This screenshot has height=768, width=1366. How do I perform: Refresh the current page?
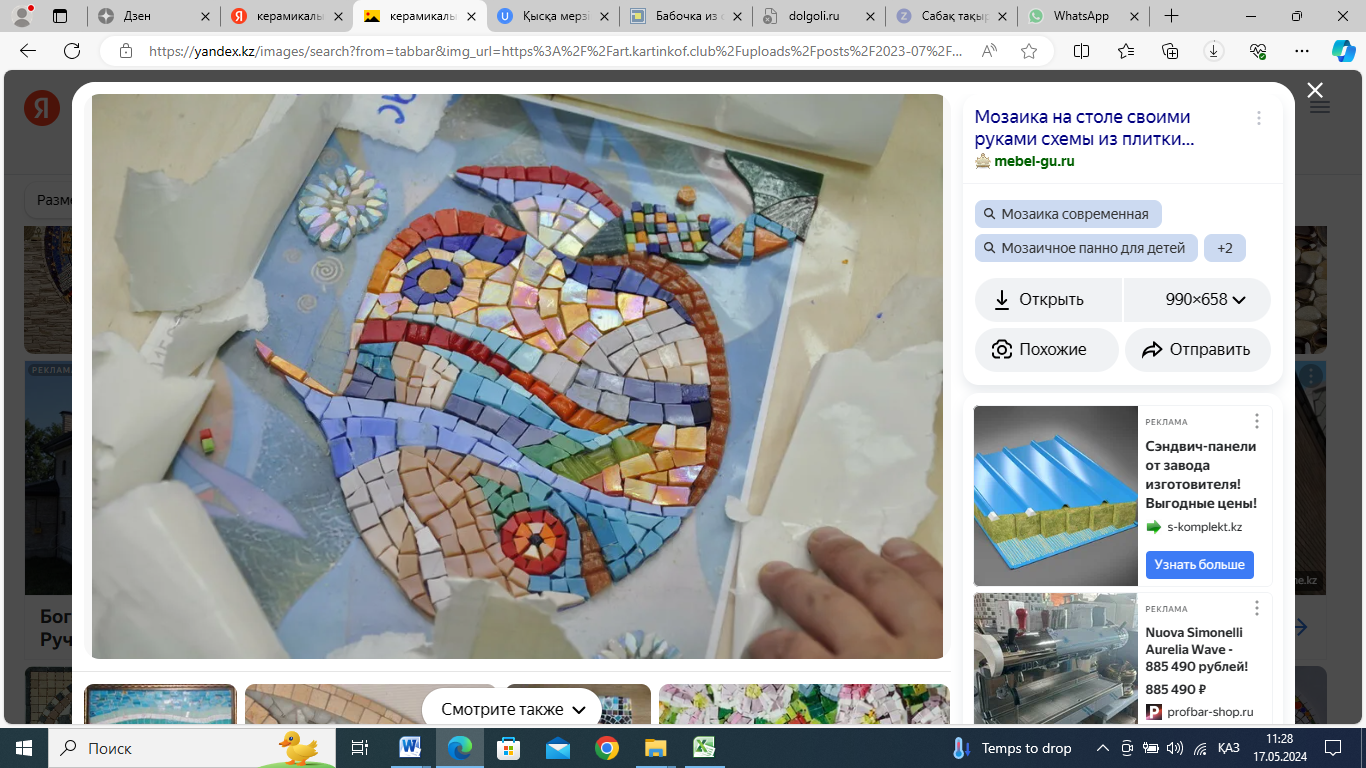point(72,51)
